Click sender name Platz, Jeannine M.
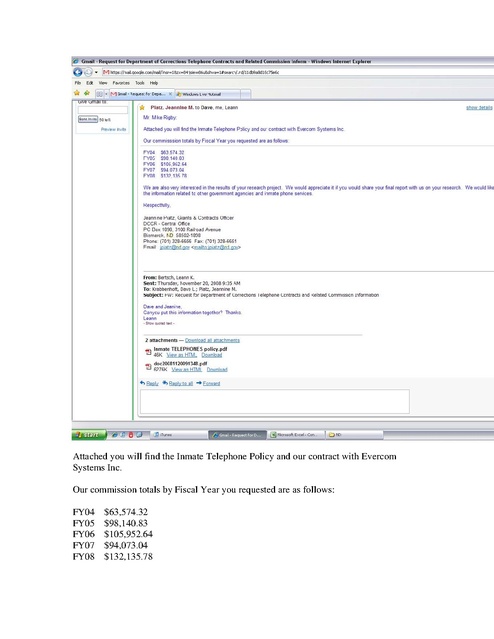 click(172, 108)
